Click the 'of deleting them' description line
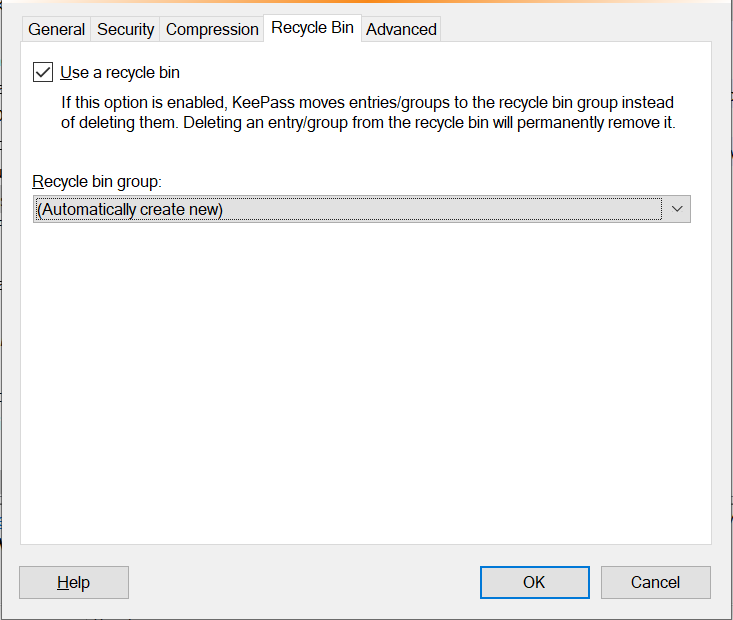Image resolution: width=733 pixels, height=620 pixels. pos(368,123)
